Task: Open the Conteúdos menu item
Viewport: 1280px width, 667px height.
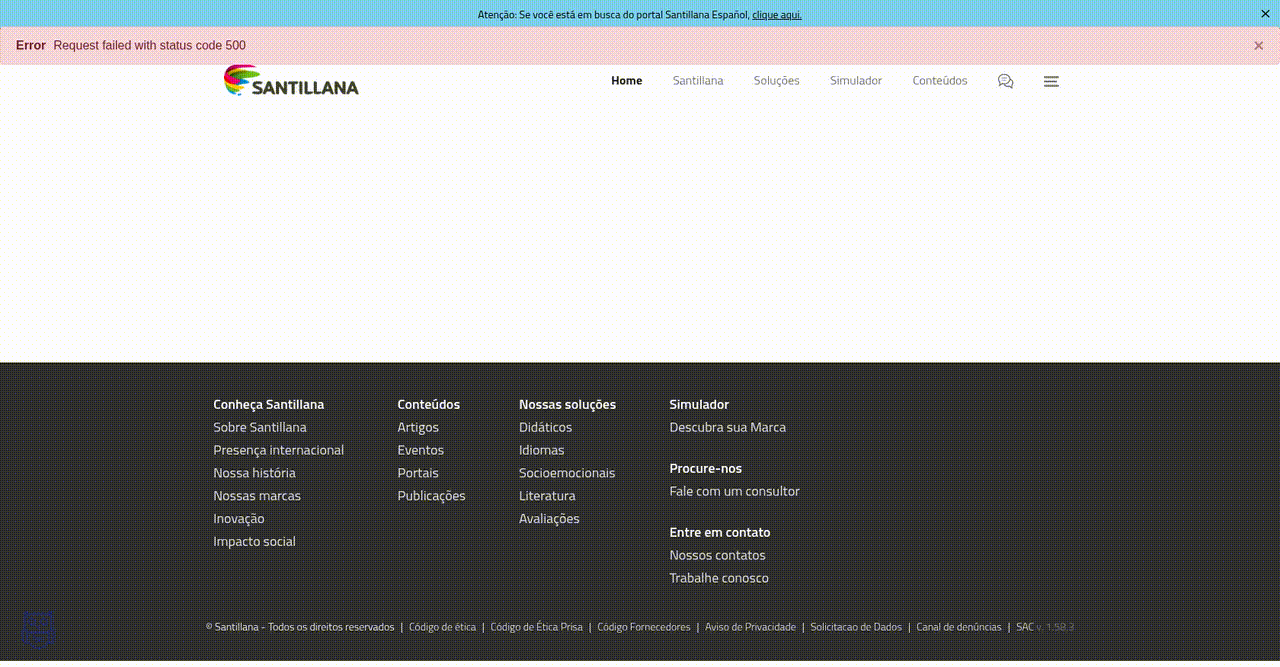Action: [940, 81]
